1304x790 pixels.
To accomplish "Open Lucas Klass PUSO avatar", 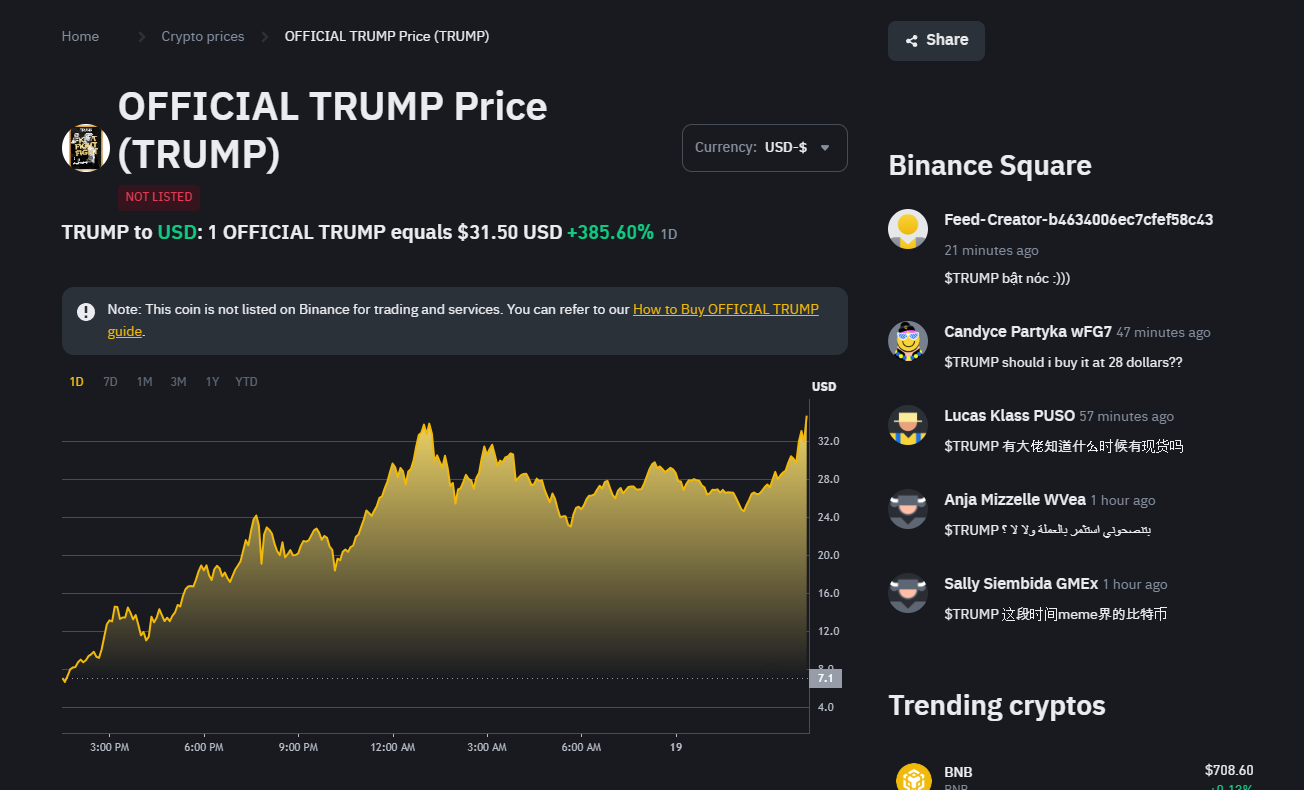I will point(908,425).
